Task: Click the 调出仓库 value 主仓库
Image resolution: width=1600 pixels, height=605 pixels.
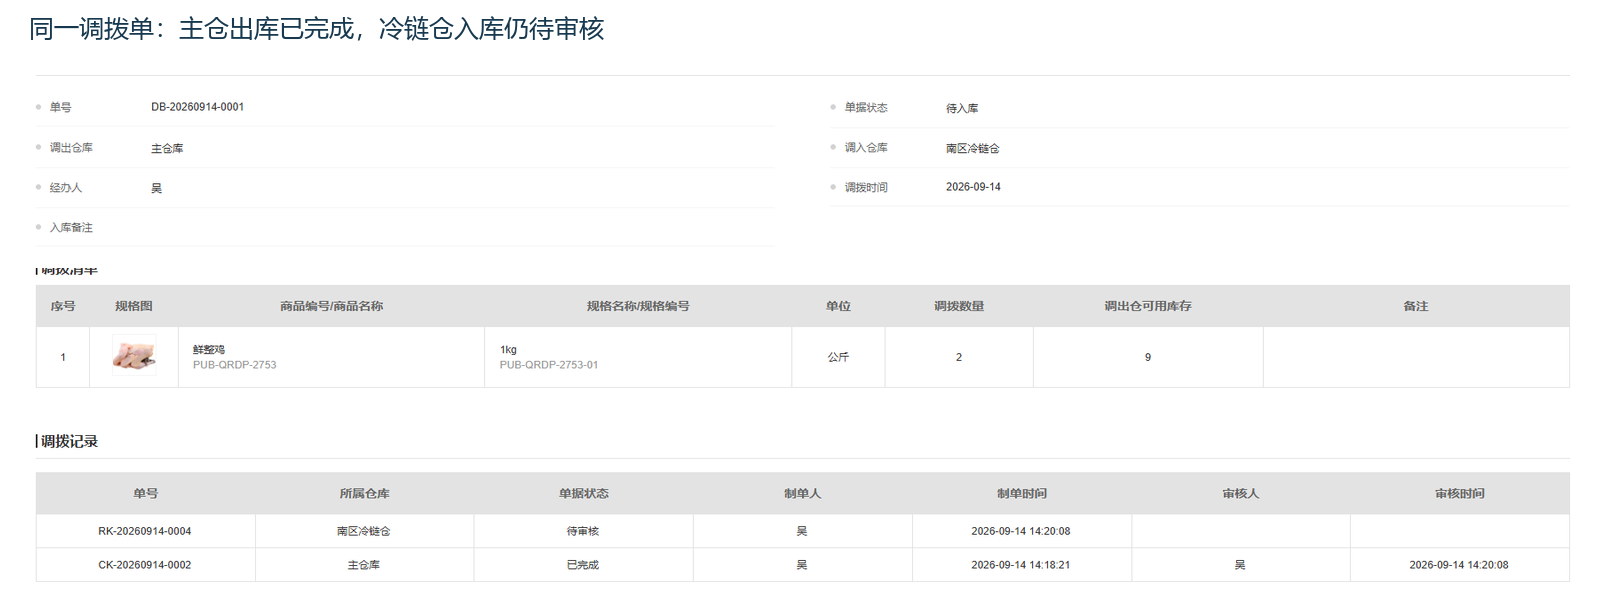Action: coord(167,148)
